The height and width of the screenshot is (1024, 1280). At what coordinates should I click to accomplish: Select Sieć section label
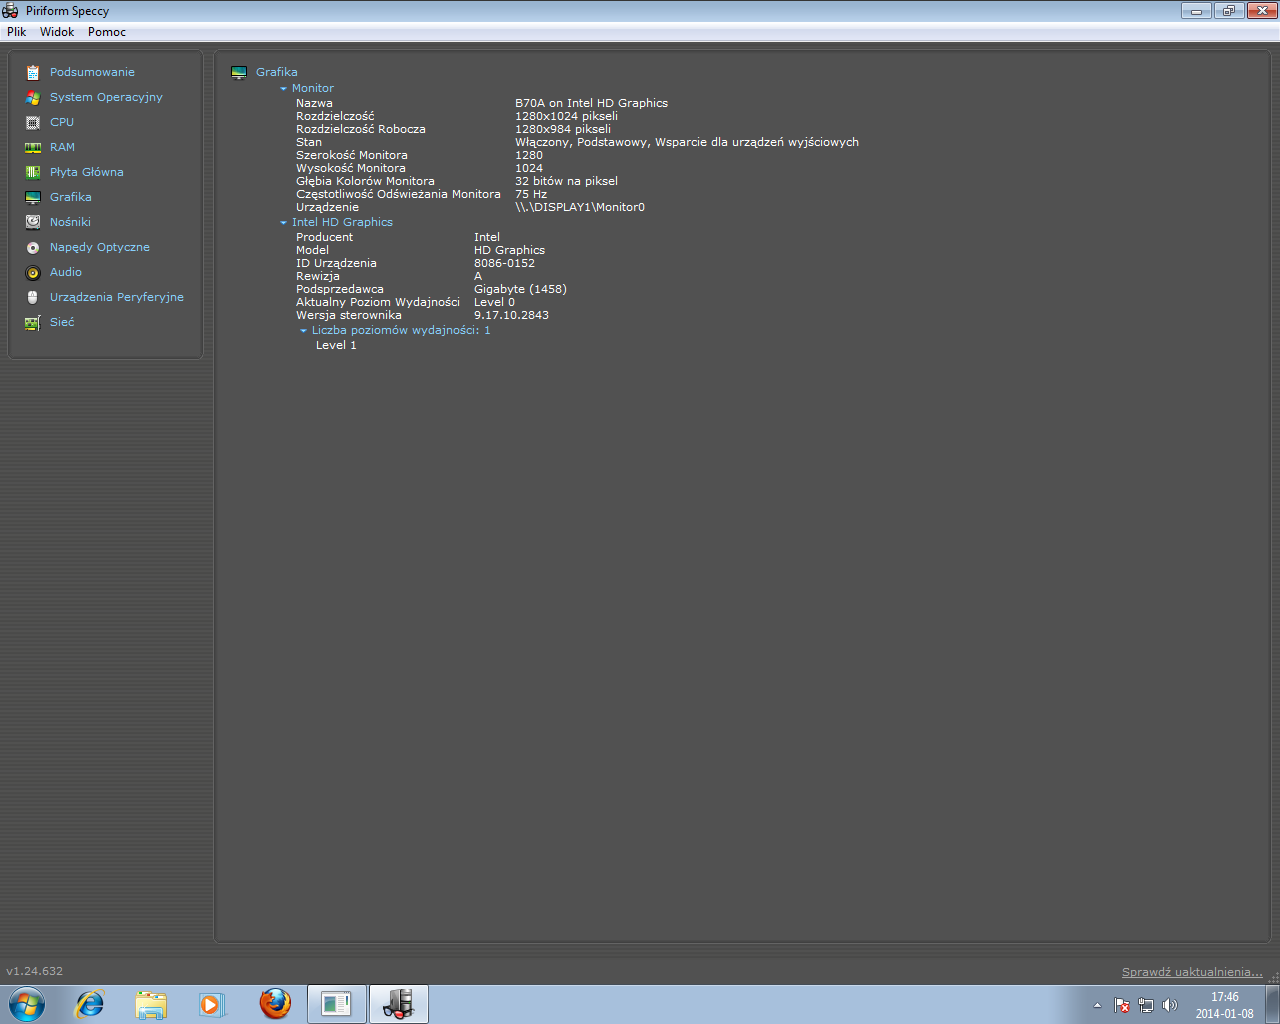62,322
